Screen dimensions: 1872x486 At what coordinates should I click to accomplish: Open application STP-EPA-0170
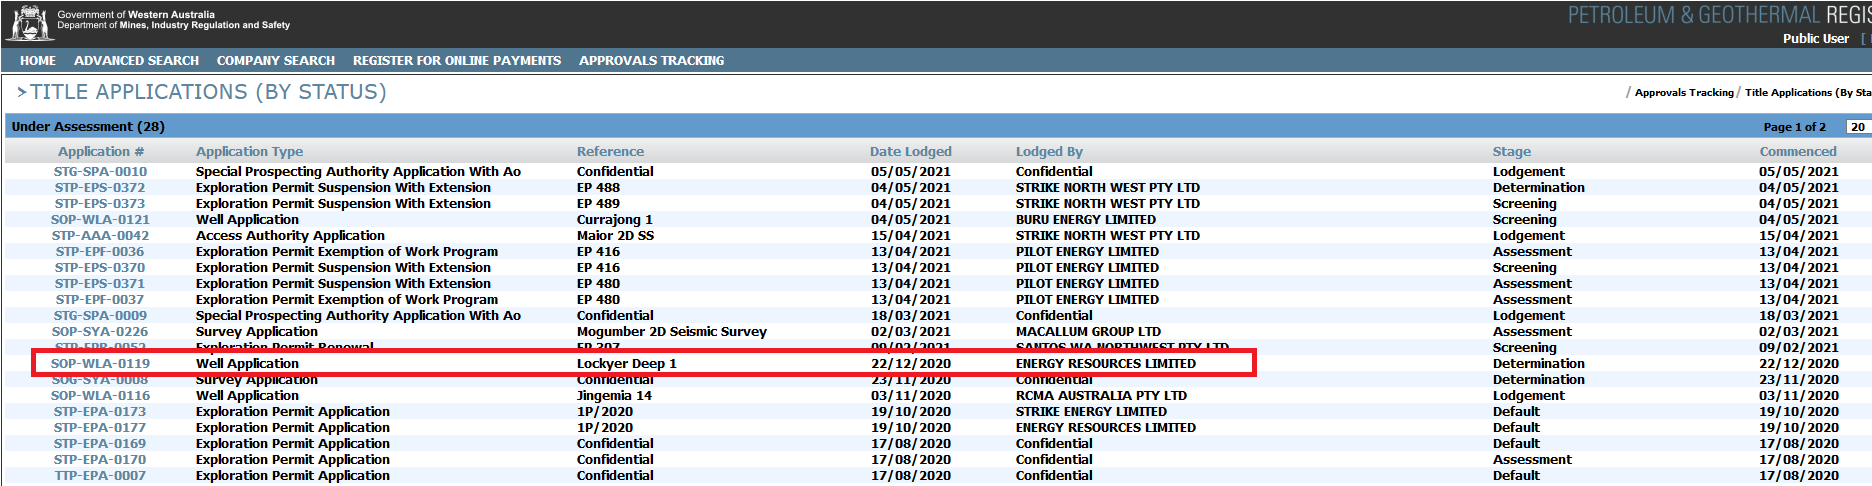pos(100,460)
